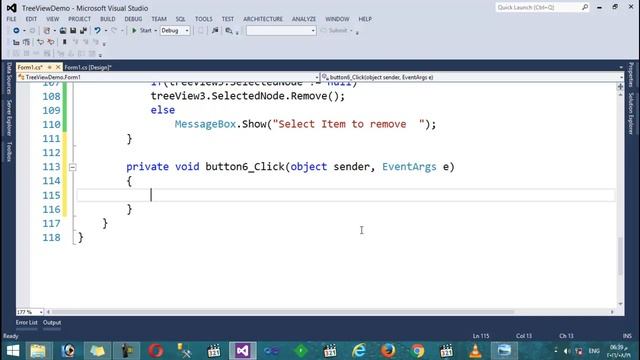Open the HELP menu
The height and width of the screenshot is (360, 640).
365,19
